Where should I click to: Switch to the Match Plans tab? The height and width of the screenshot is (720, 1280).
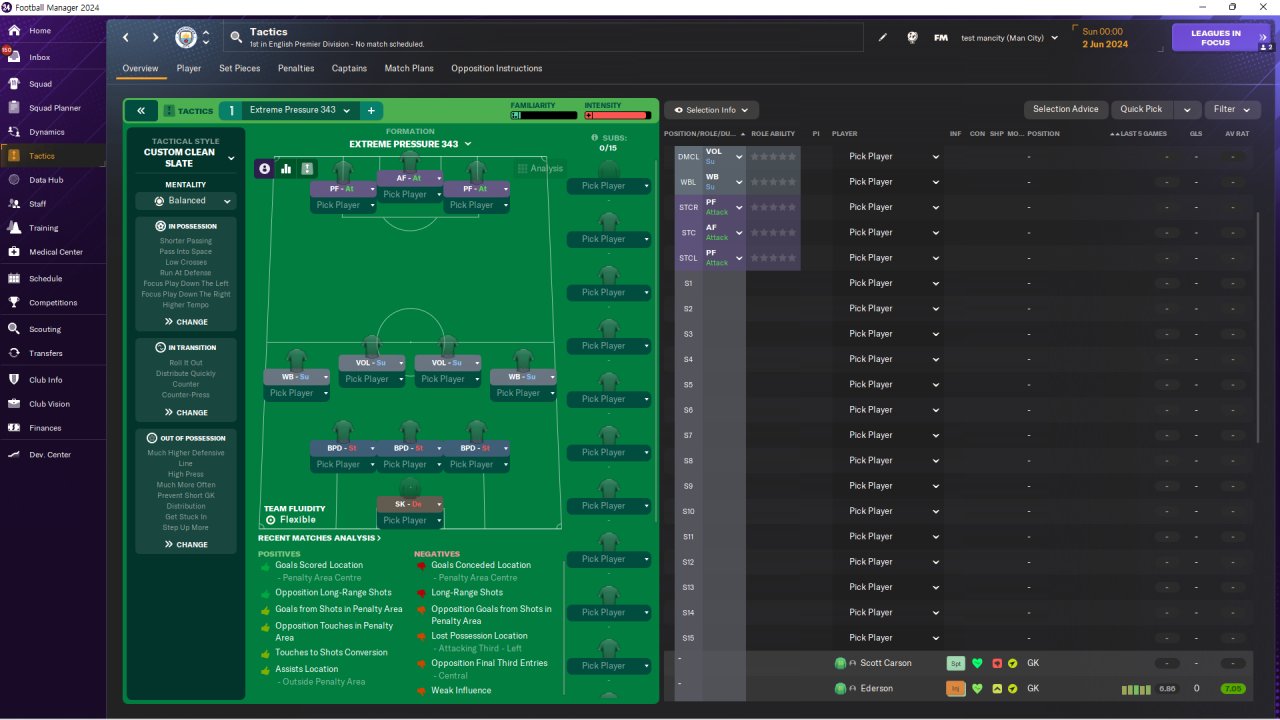pyautogui.click(x=409, y=68)
